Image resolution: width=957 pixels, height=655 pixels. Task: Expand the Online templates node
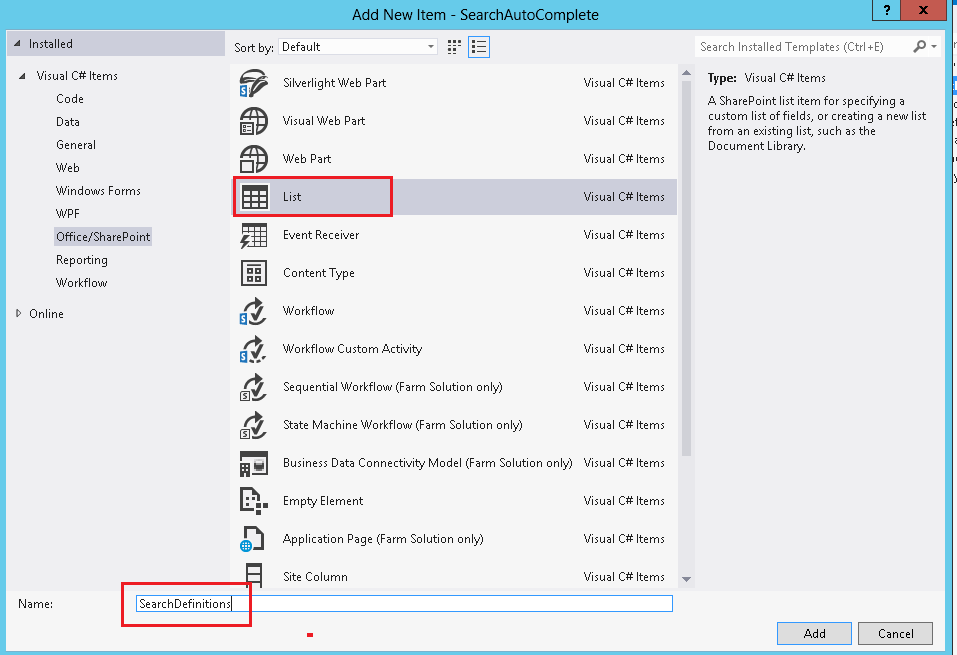click(x=18, y=313)
